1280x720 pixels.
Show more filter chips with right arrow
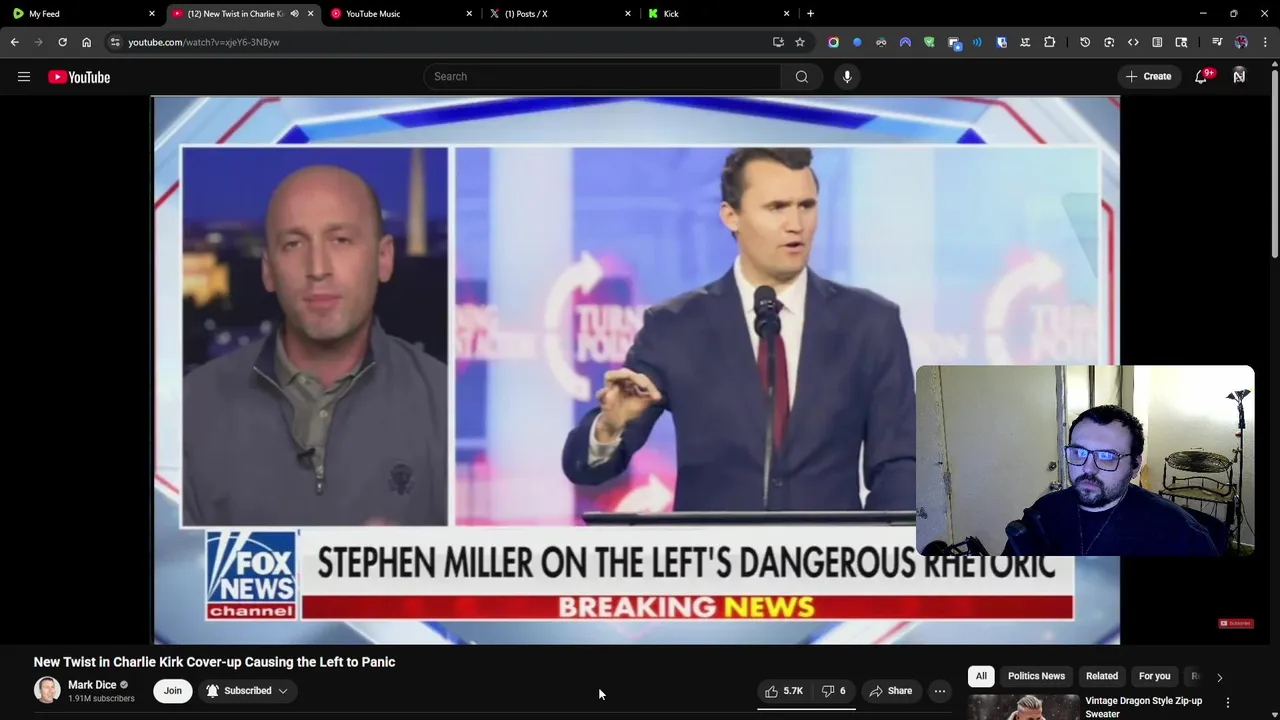pos(1219,677)
